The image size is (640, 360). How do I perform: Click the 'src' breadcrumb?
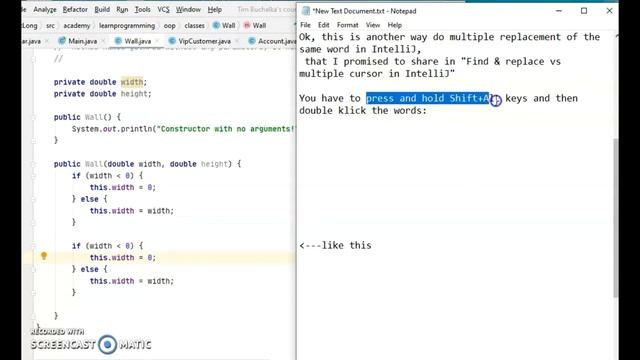pyautogui.click(x=50, y=26)
